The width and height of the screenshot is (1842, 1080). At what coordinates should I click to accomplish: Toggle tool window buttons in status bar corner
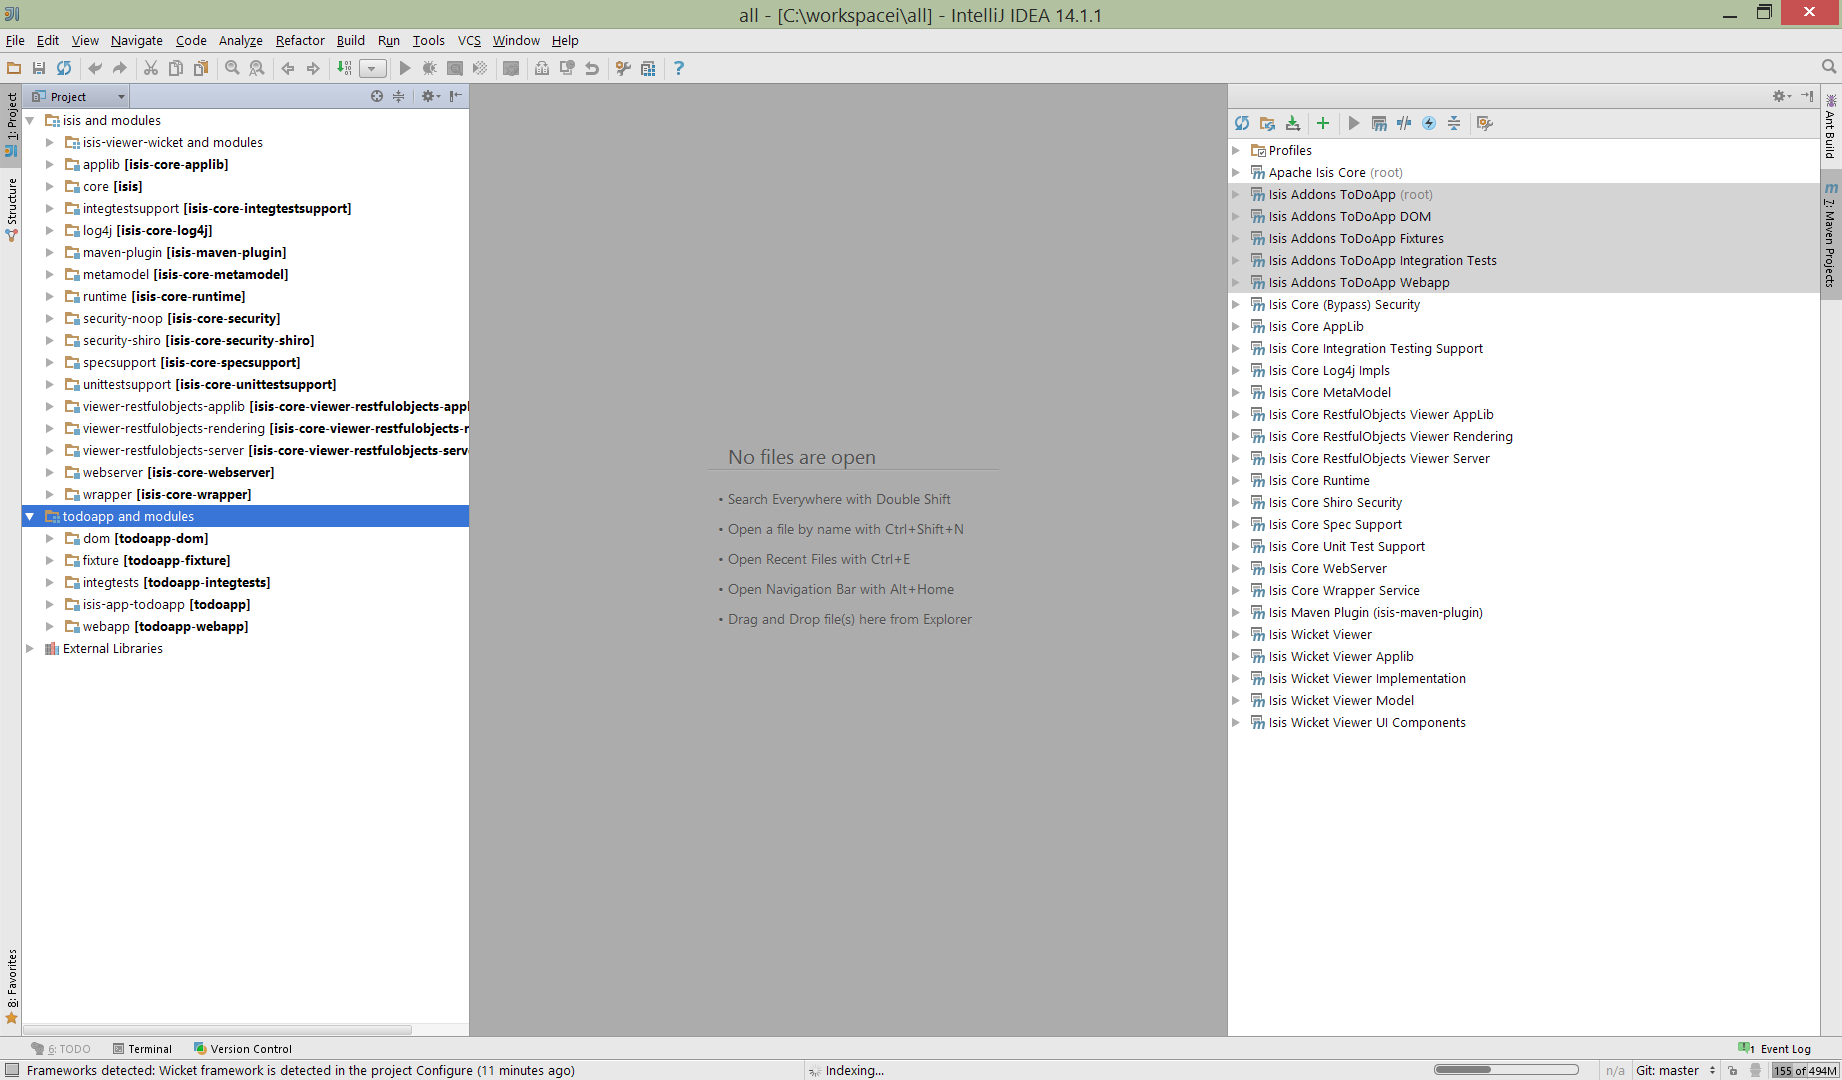click(x=12, y=1070)
